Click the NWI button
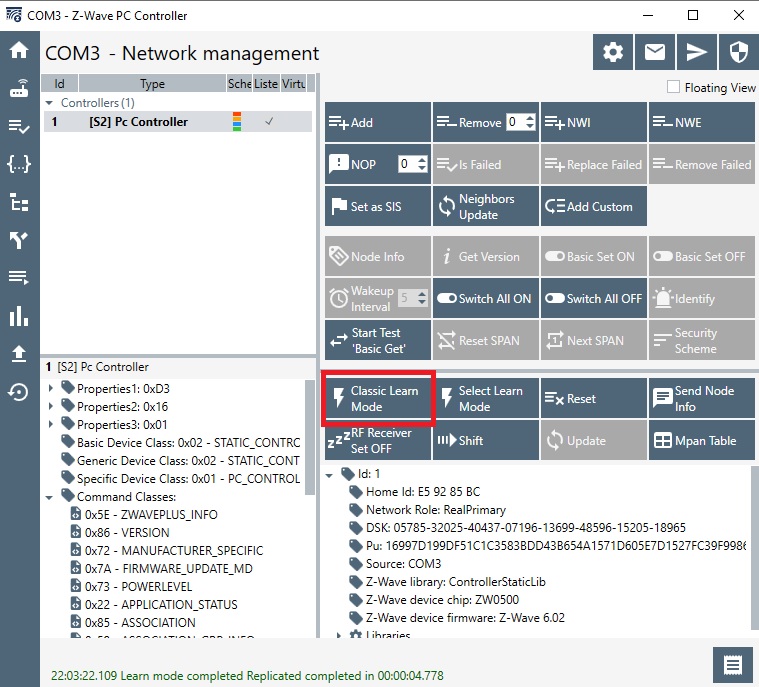The image size is (759, 687). coord(593,122)
